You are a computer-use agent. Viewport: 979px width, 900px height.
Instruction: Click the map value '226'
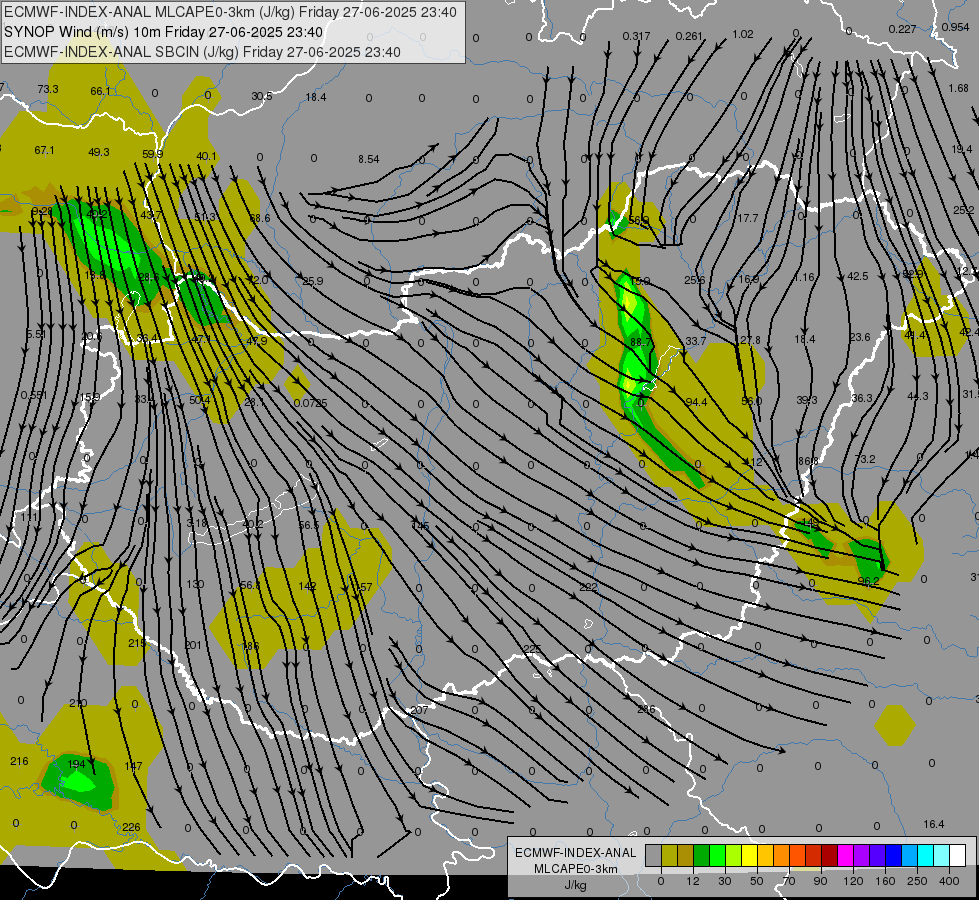coord(131,827)
